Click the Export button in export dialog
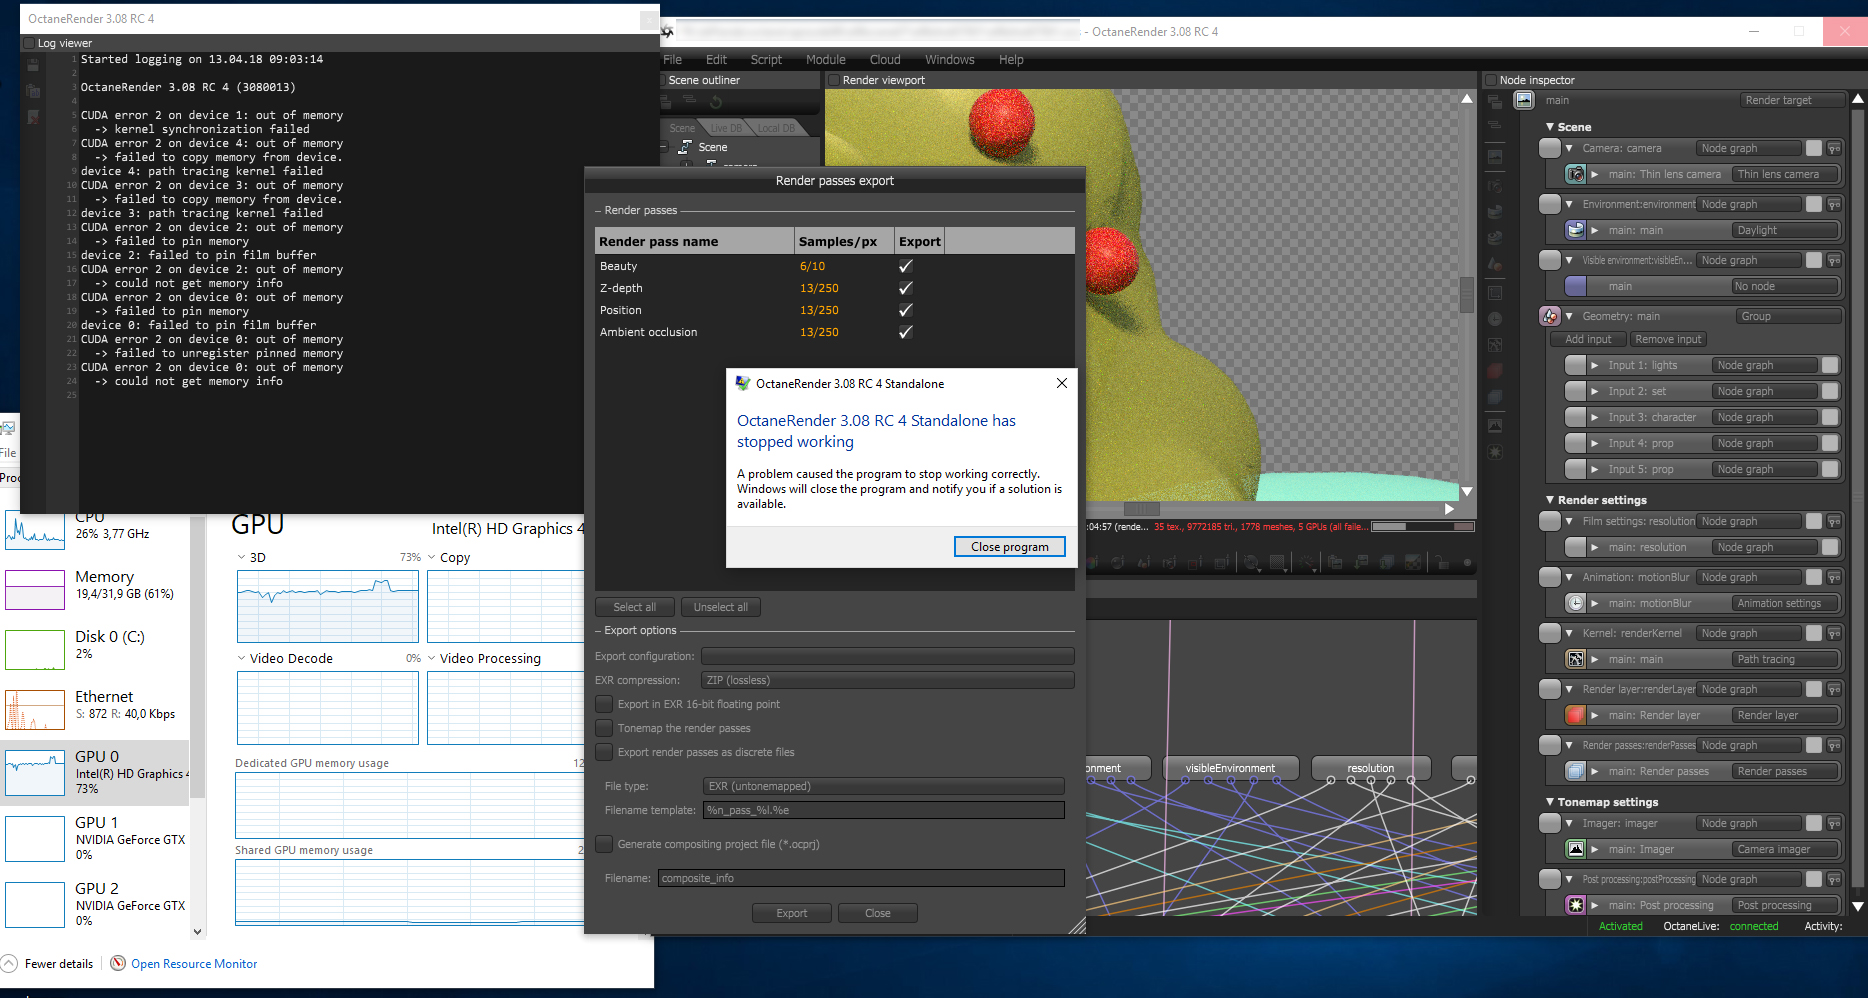The height and width of the screenshot is (998, 1868). (792, 913)
